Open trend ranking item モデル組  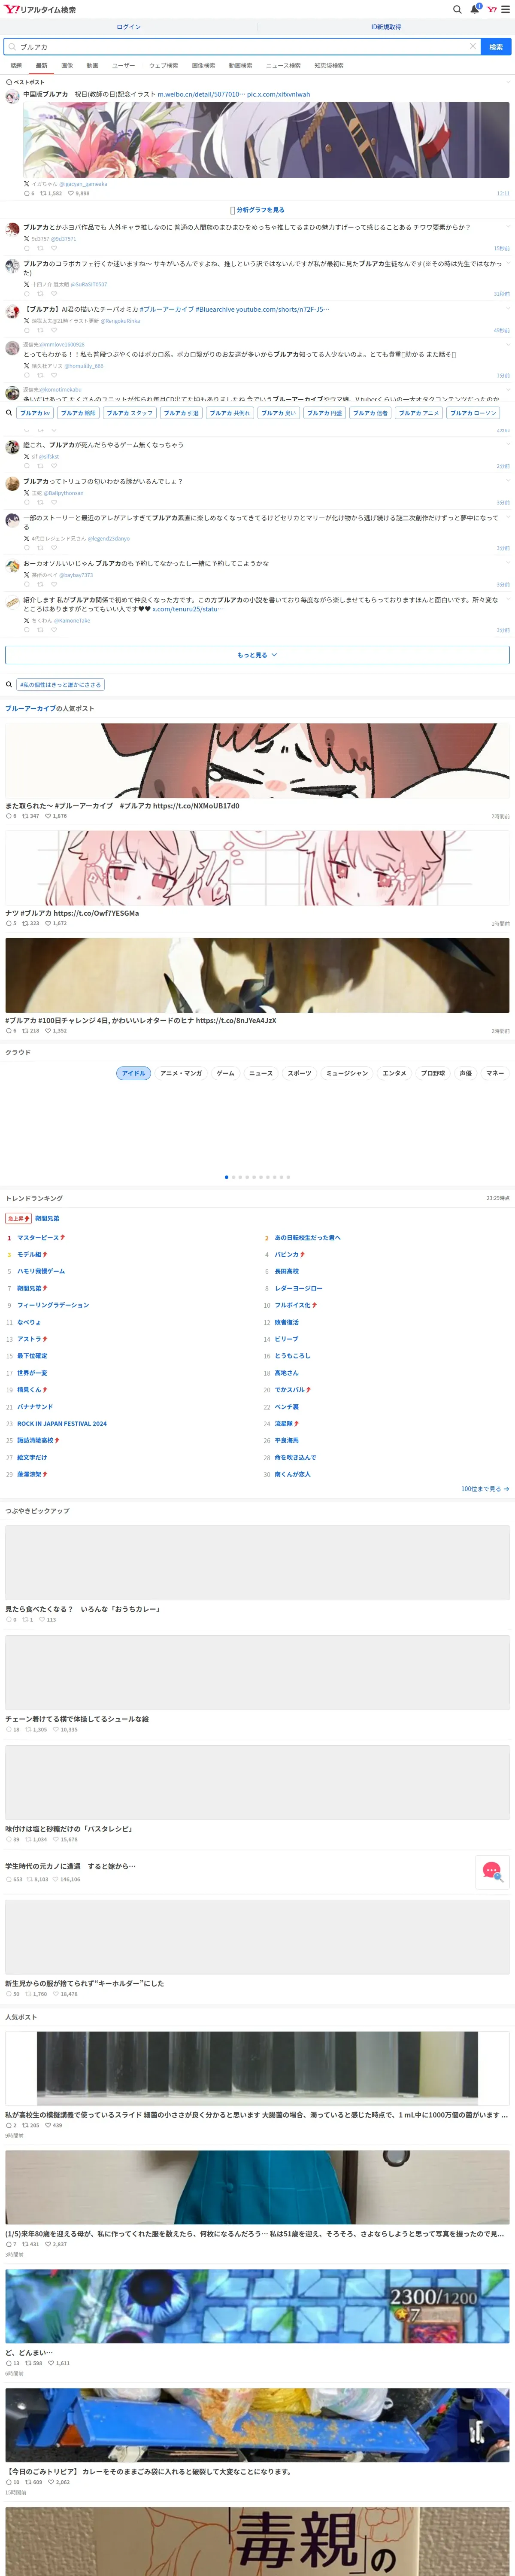click(x=29, y=1254)
